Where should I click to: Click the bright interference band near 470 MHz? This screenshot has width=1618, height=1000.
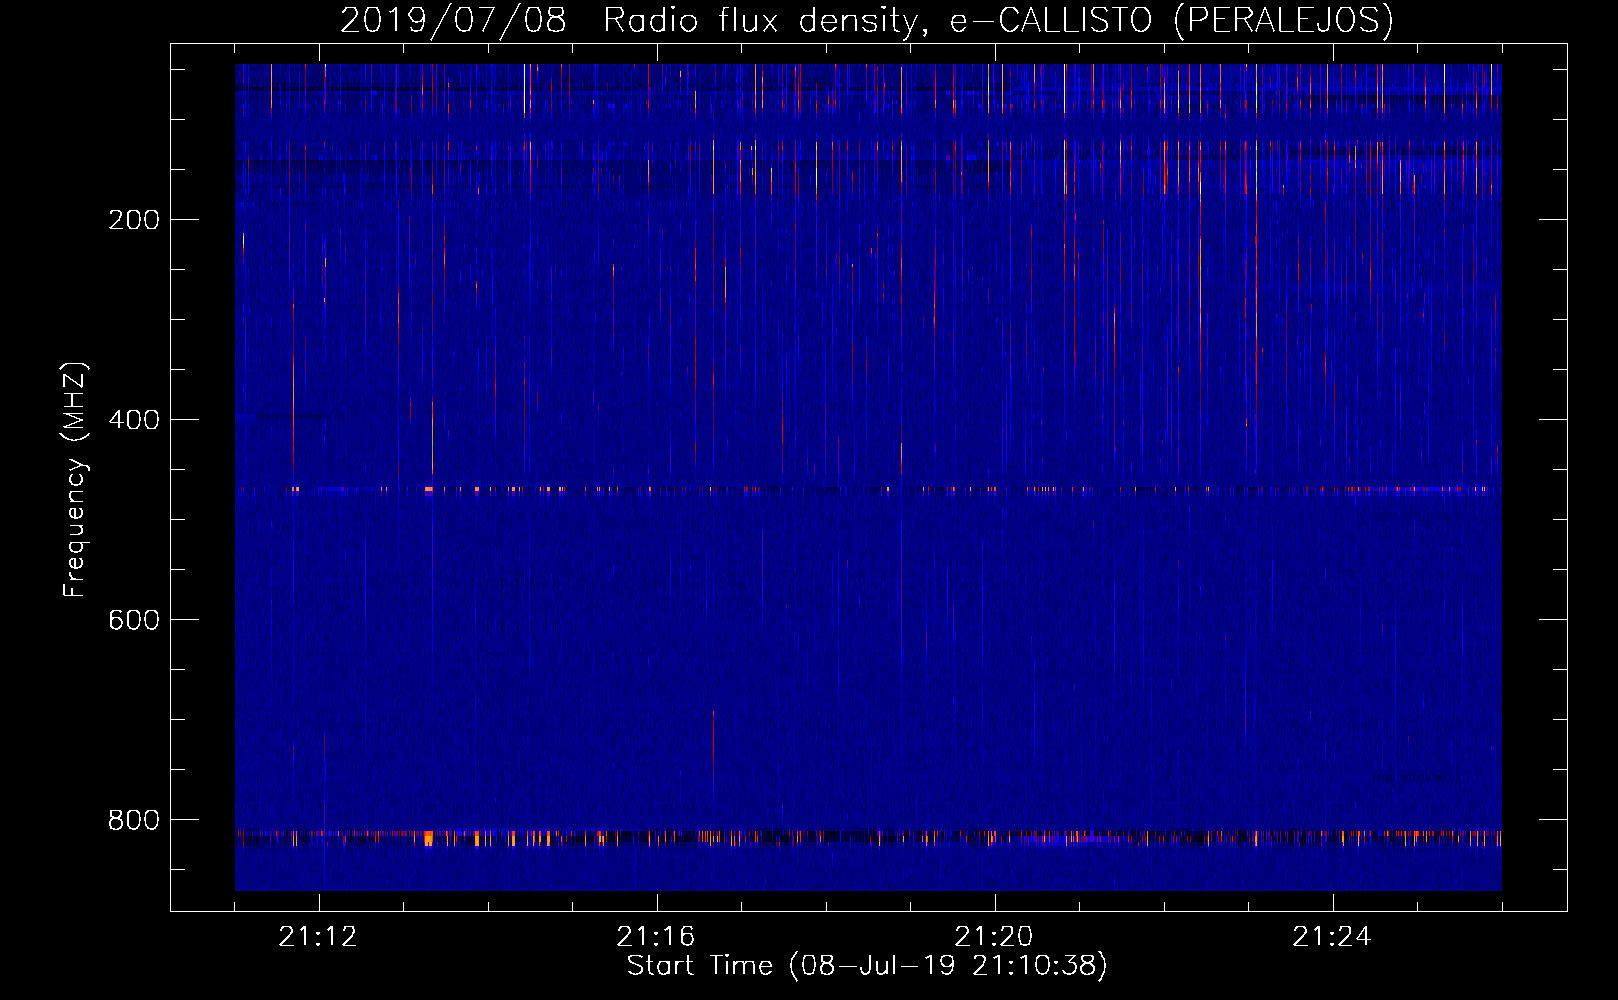tap(868, 490)
